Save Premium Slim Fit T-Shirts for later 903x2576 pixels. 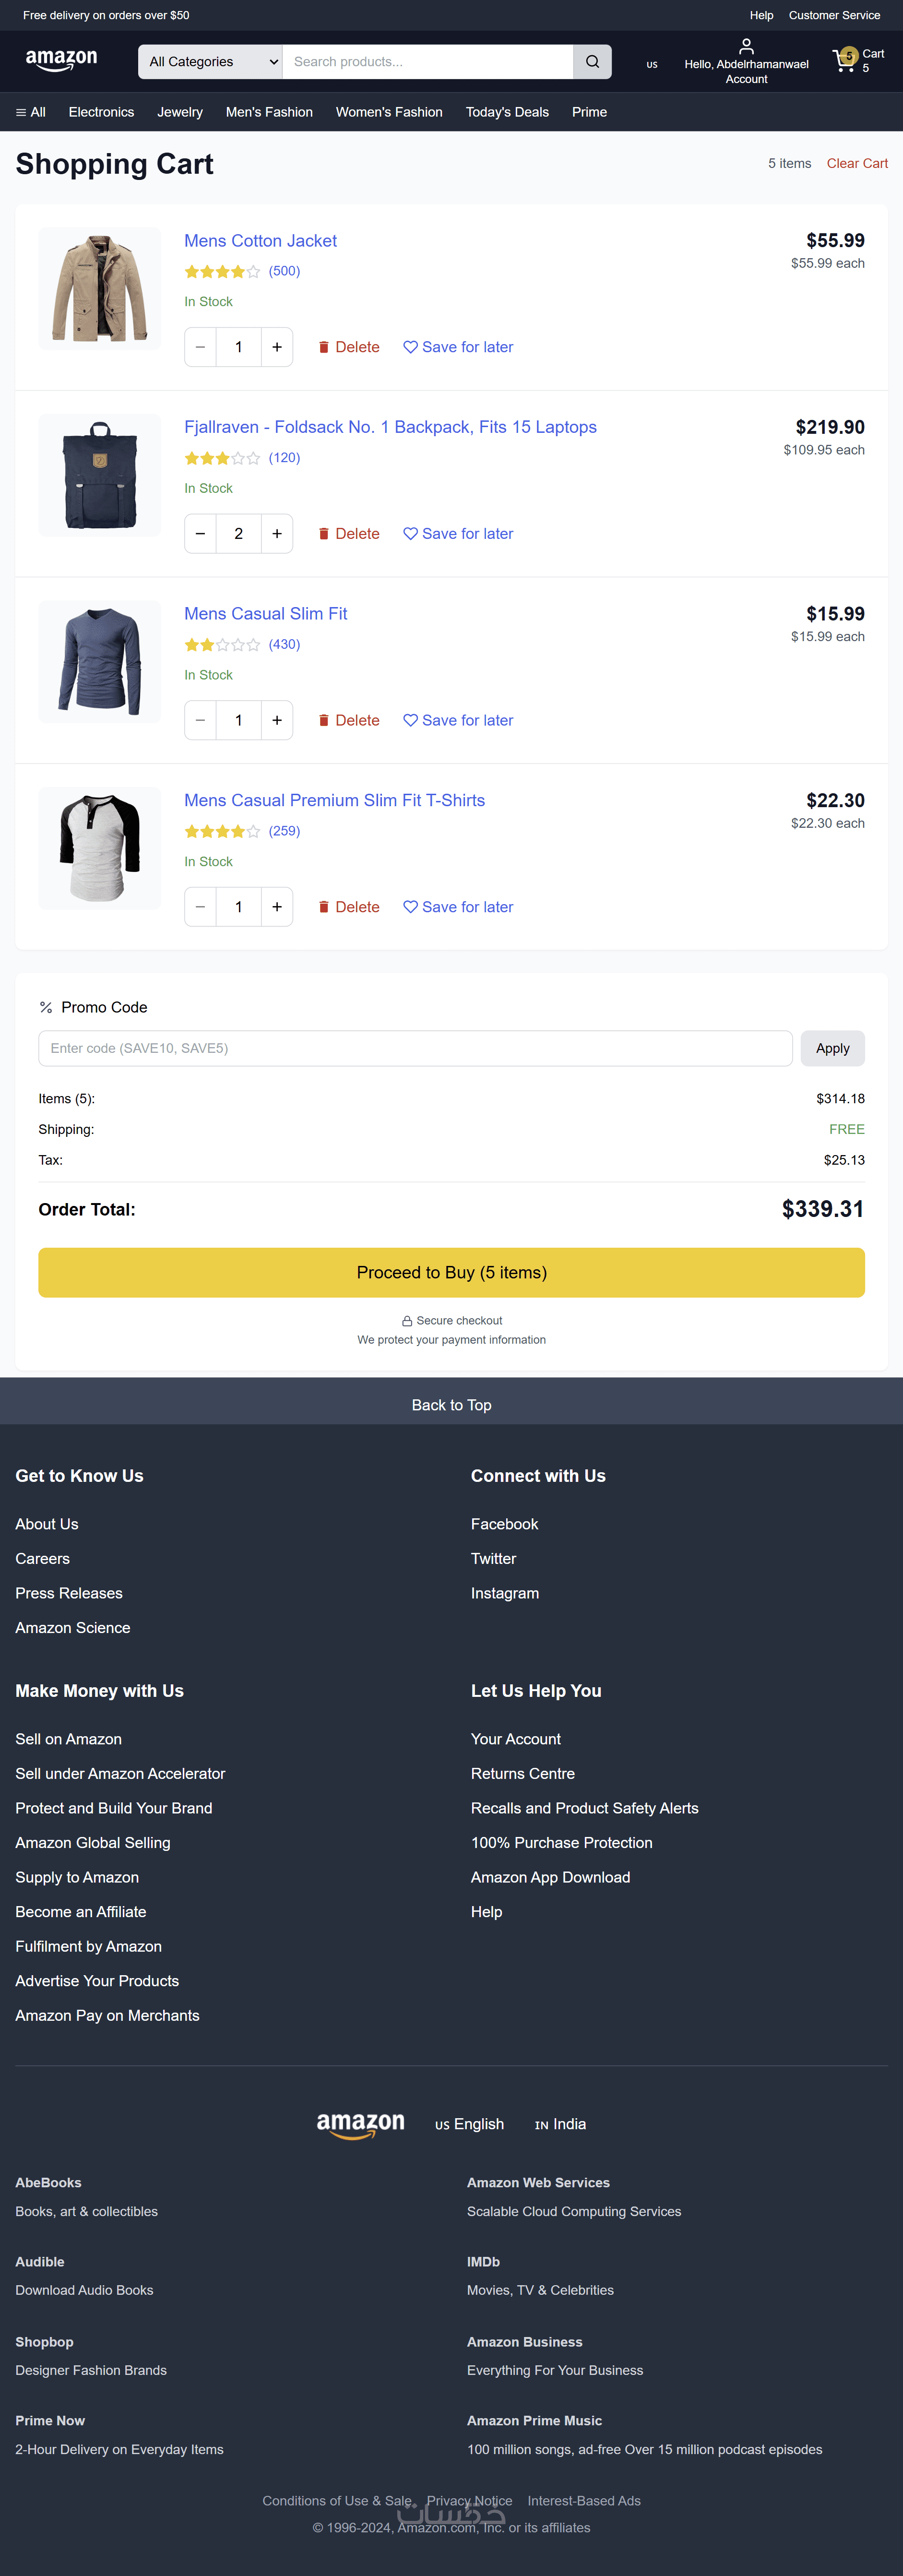[x=458, y=907]
